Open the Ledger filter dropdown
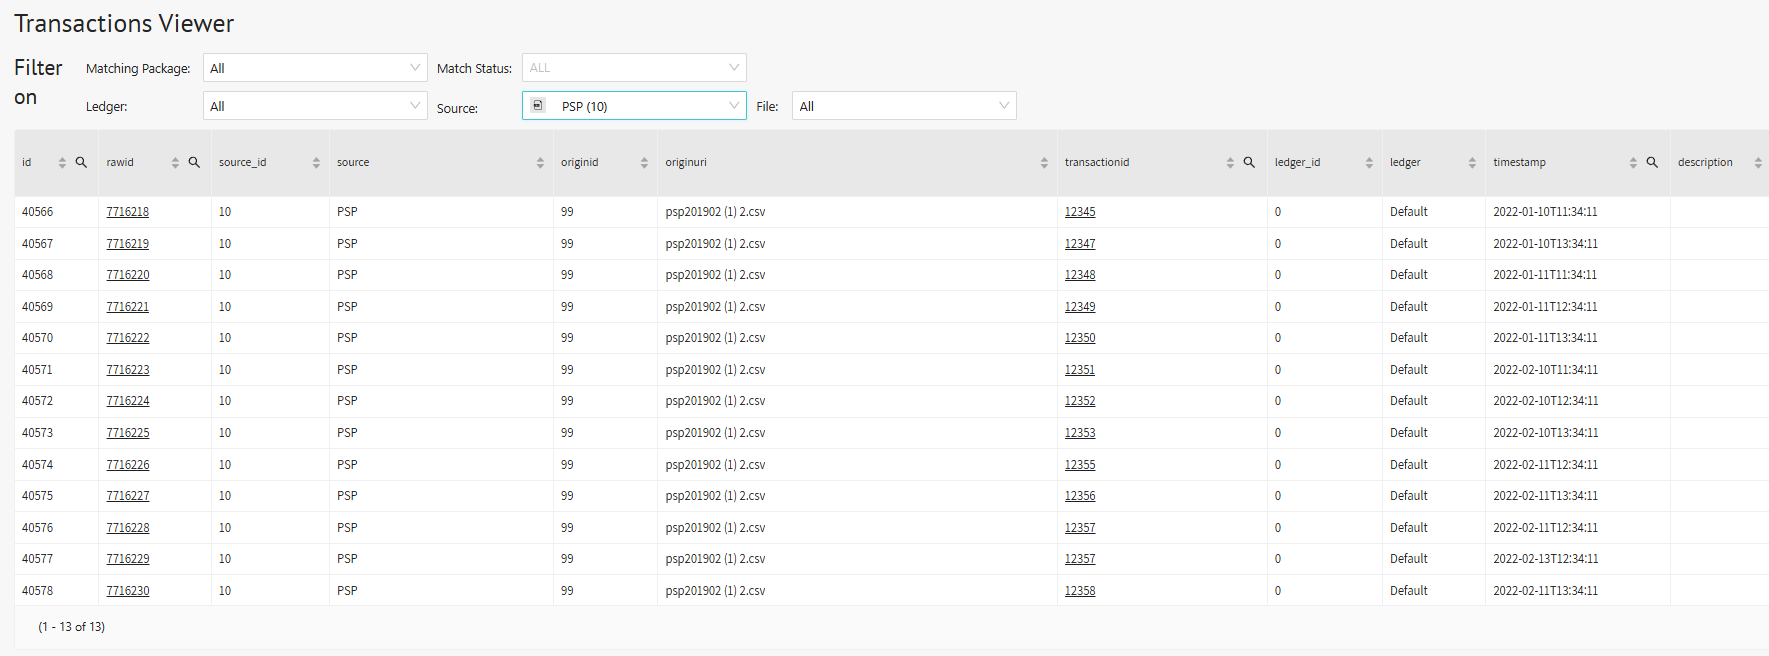The width and height of the screenshot is (1769, 656). [315, 106]
